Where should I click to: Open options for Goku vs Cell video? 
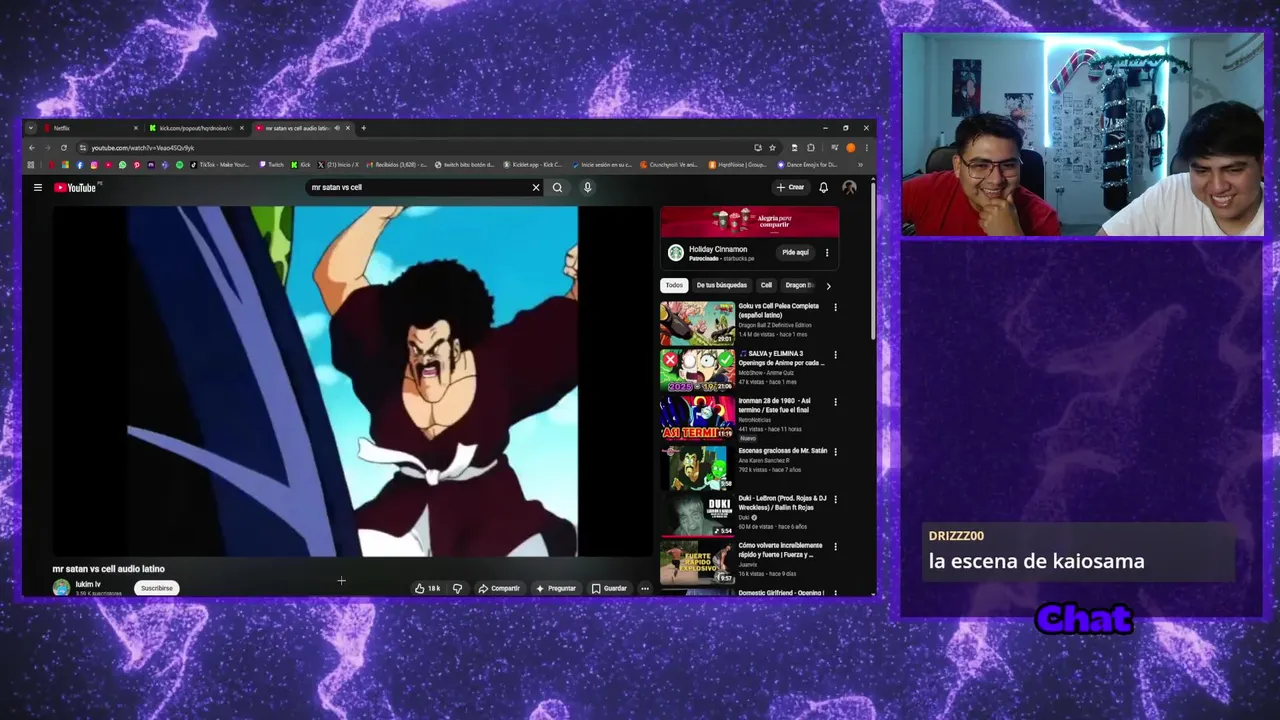tap(835, 307)
